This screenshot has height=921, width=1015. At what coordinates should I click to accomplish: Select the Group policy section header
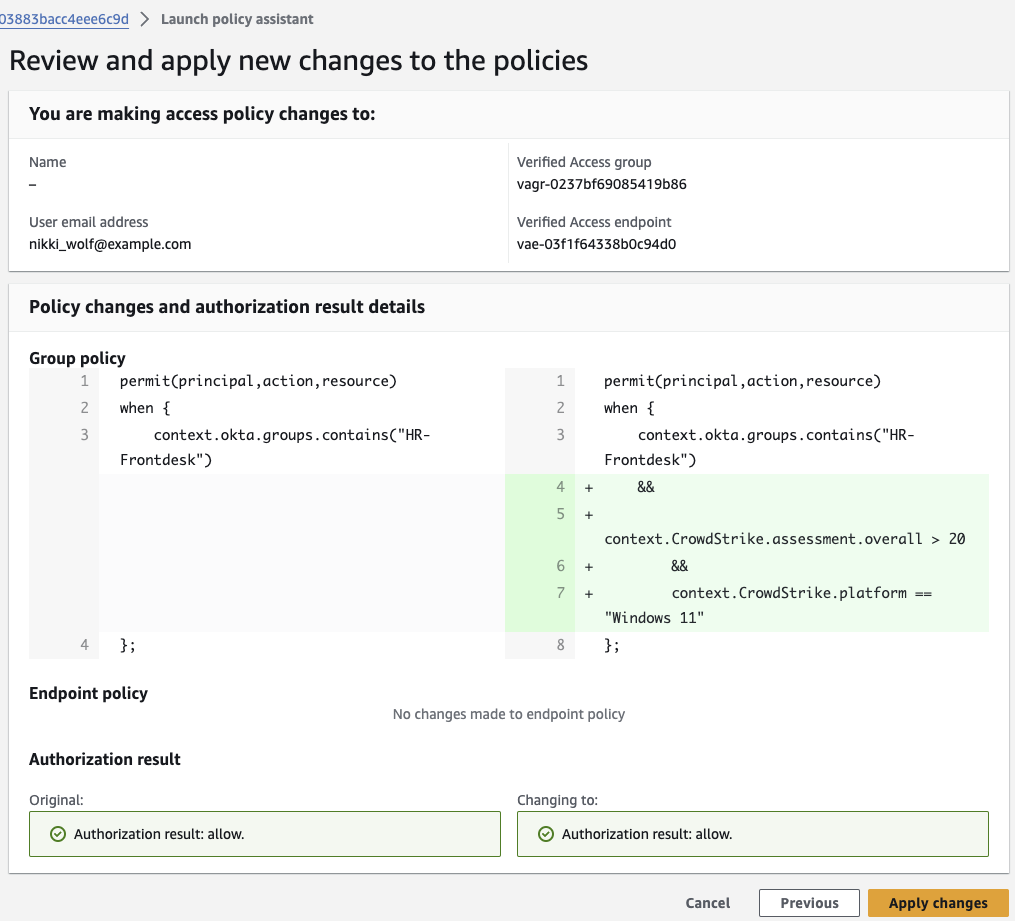click(77, 358)
